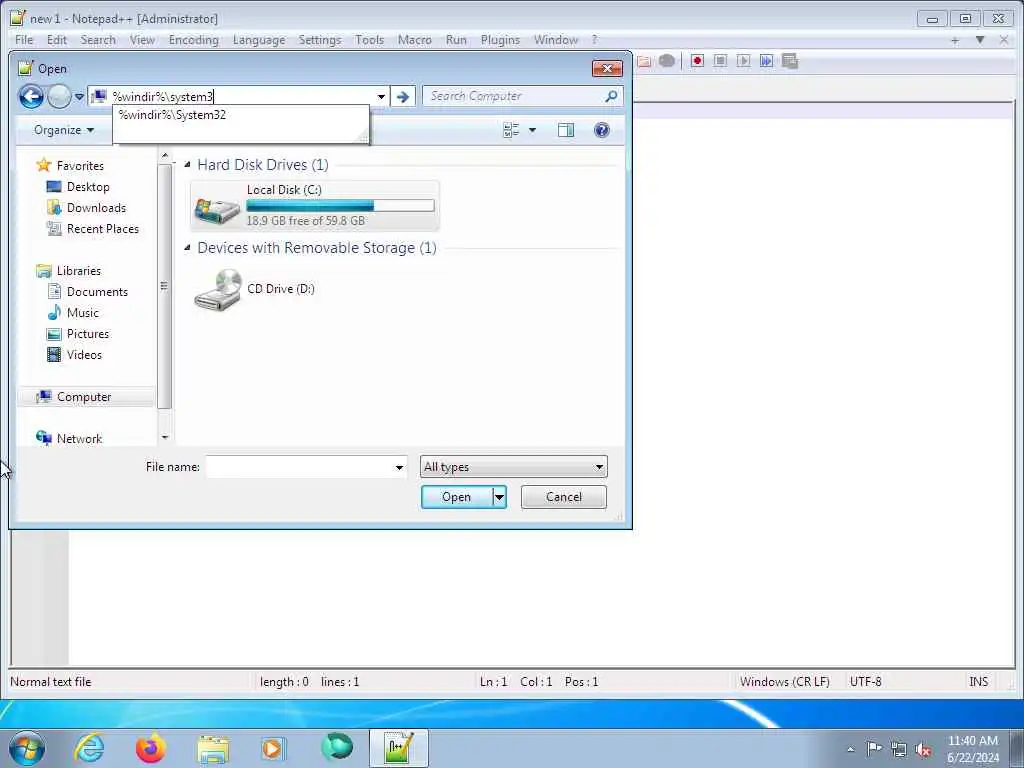Open the File menu
The image size is (1024, 768).
coord(24,40)
